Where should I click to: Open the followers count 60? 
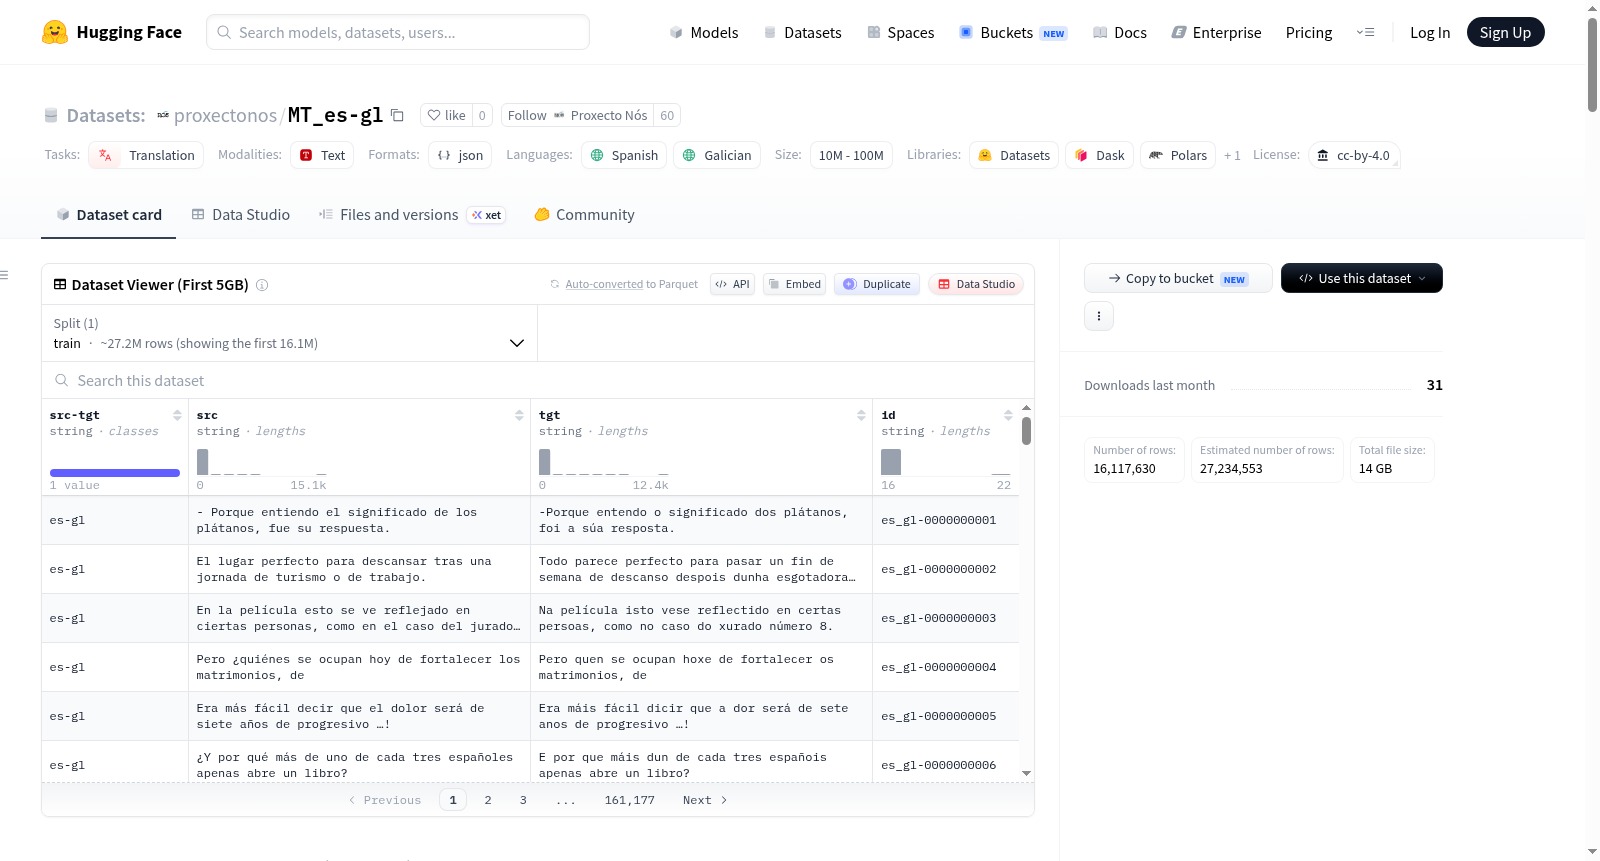tap(667, 115)
